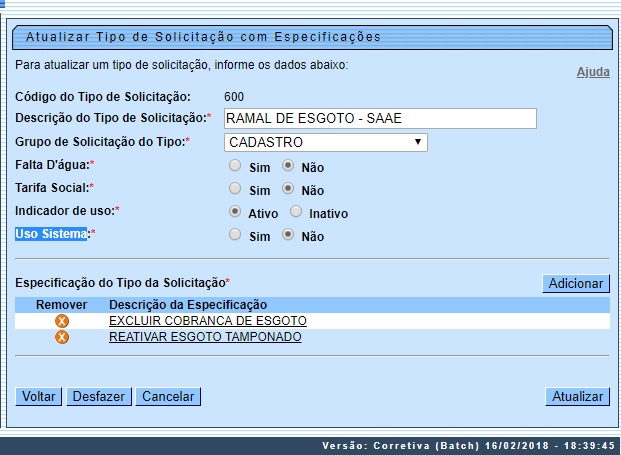The height and width of the screenshot is (455, 621).
Task: Choose Não for Tarifa Social
Action: click(287, 188)
